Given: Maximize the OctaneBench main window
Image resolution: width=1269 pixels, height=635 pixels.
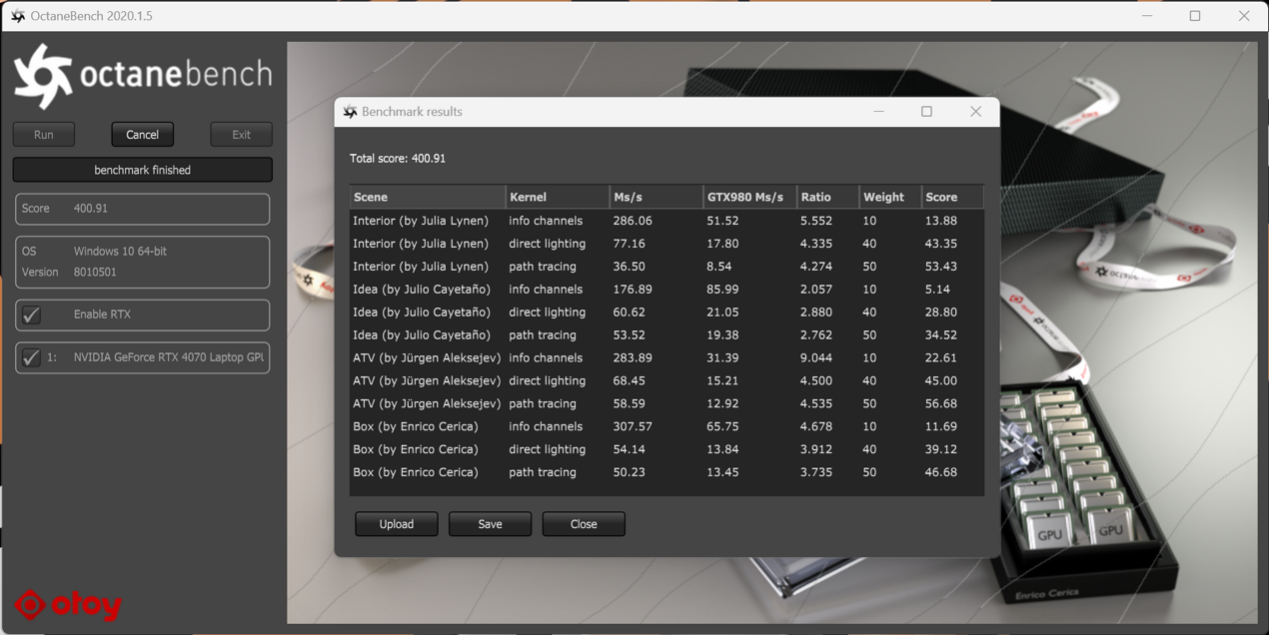Looking at the screenshot, I should pos(1195,16).
